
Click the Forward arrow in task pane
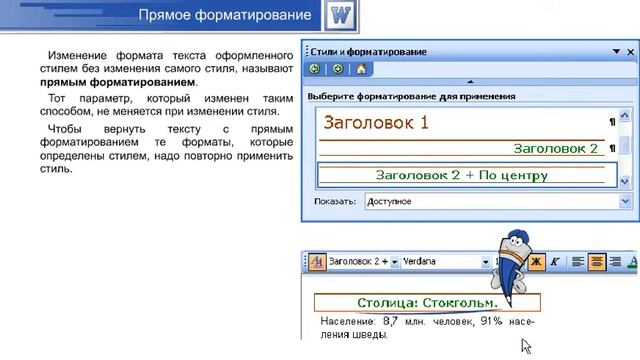(x=338, y=69)
